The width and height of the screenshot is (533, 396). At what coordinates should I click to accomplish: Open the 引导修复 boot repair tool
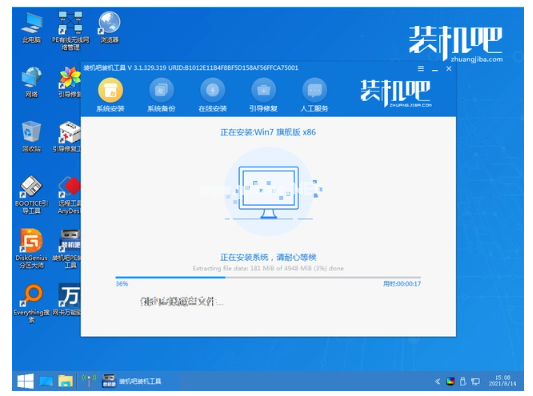[263, 95]
